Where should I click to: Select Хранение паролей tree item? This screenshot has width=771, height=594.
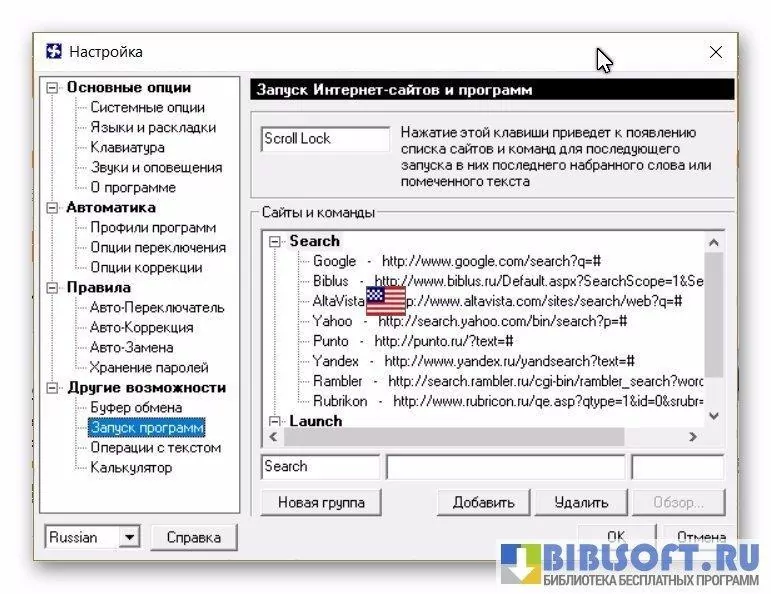click(149, 368)
